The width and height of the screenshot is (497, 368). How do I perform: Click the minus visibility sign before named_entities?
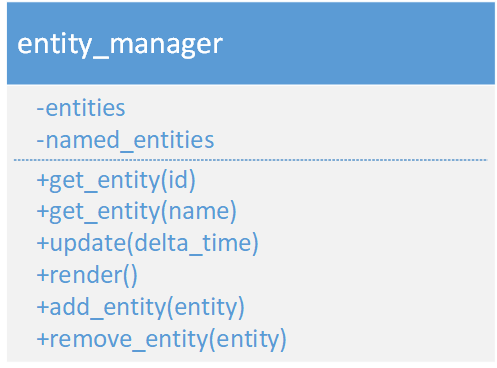[40, 141]
